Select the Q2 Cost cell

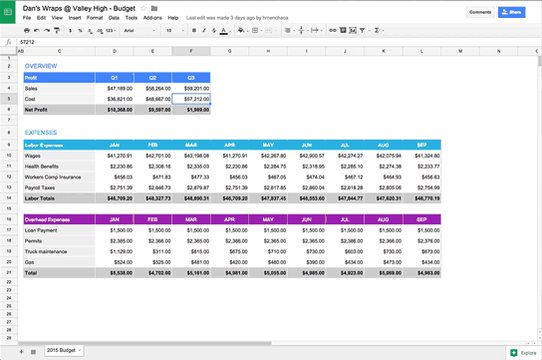pyautogui.click(x=152, y=99)
